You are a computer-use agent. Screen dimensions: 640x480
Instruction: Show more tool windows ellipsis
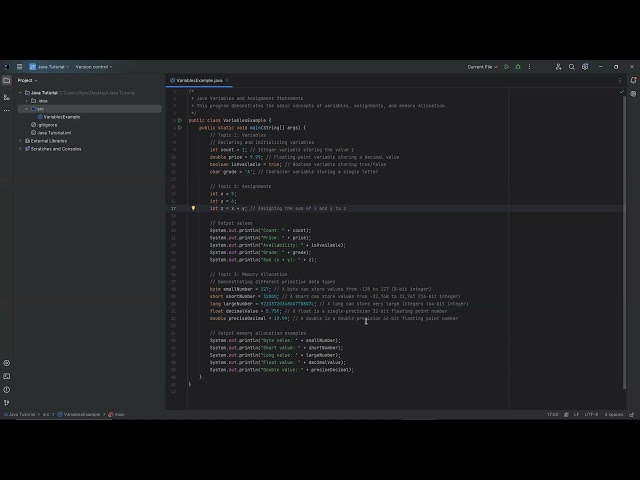coord(7,111)
